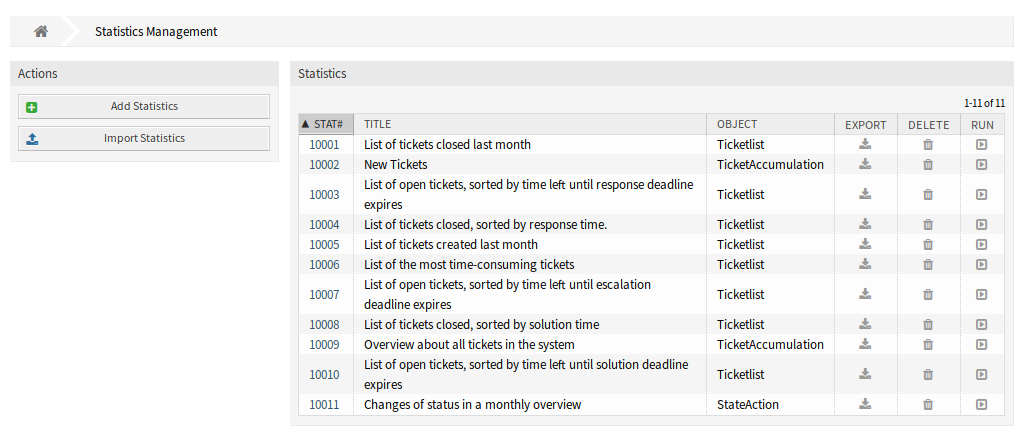
Task: Click the Add Statistics button
Action: (x=144, y=107)
